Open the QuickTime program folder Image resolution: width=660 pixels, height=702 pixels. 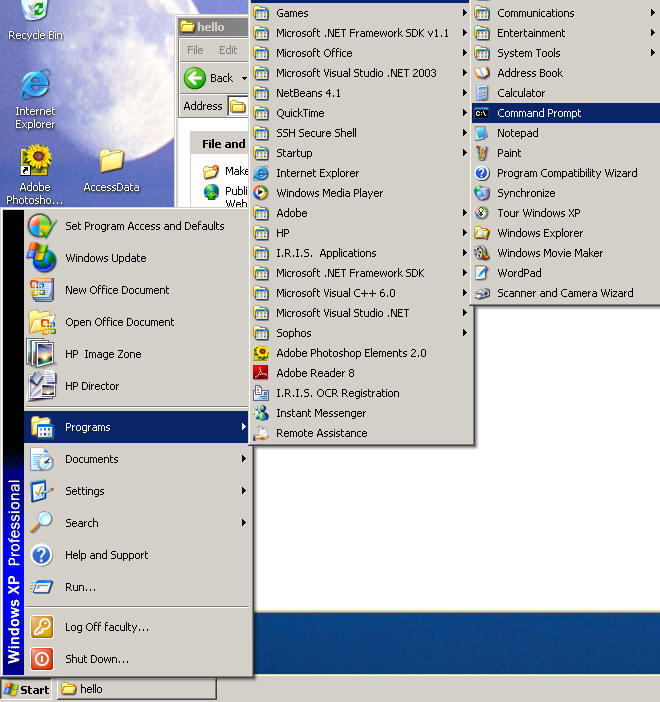(x=360, y=113)
